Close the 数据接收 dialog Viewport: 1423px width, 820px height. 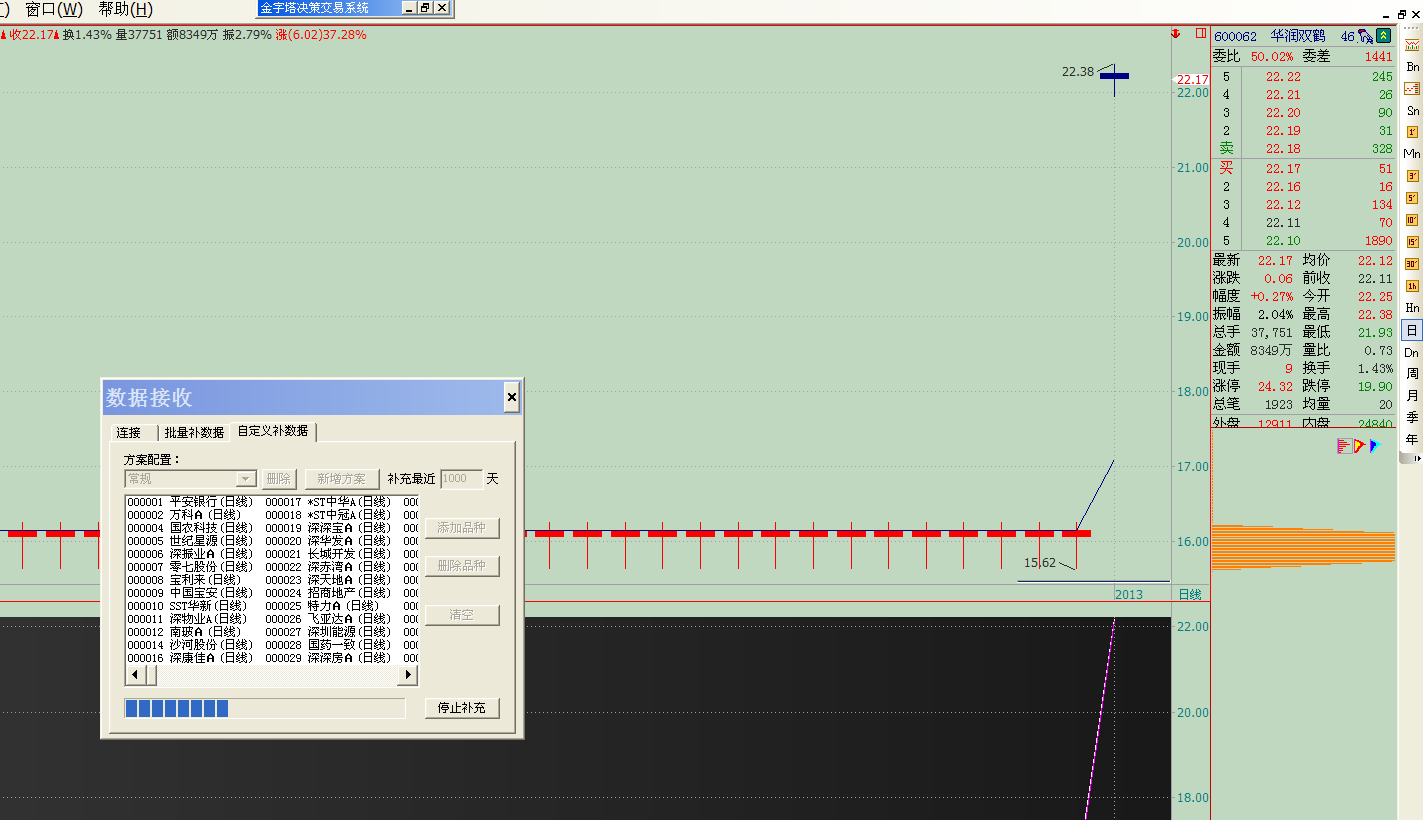pos(511,398)
